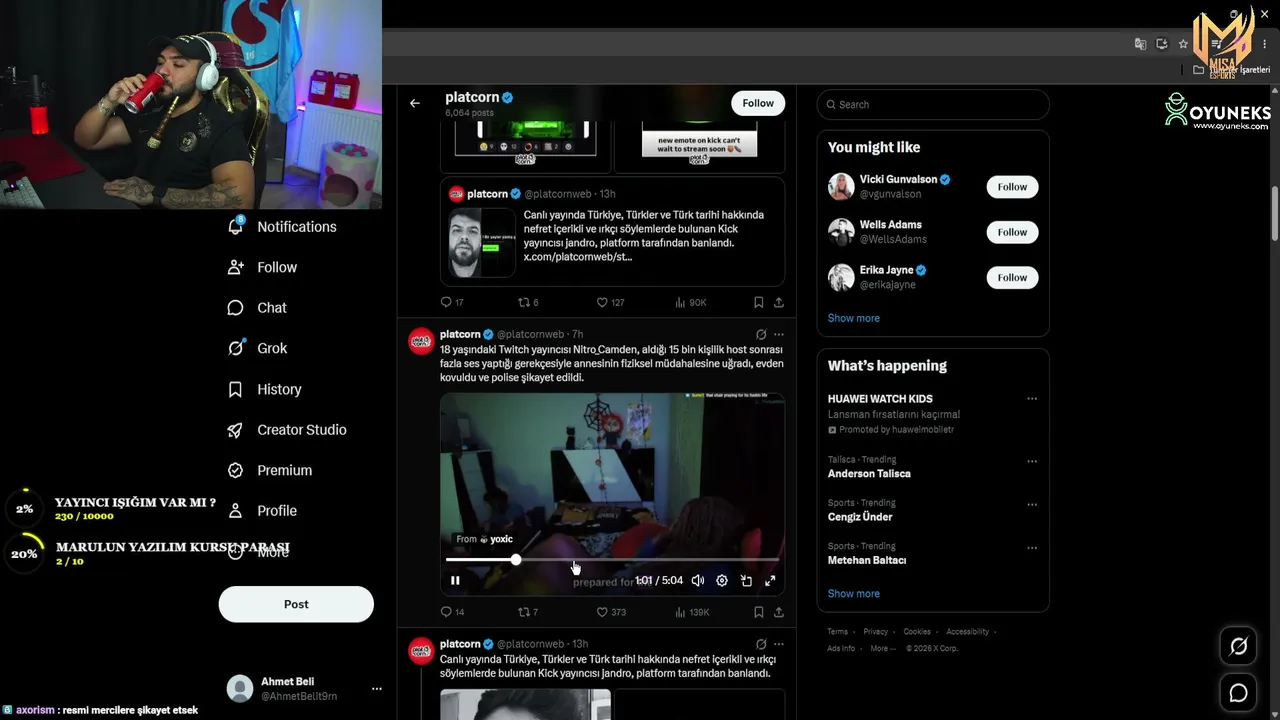Open platcorn avatar on the 7h post
The width and height of the screenshot is (1280, 720).
point(421,341)
